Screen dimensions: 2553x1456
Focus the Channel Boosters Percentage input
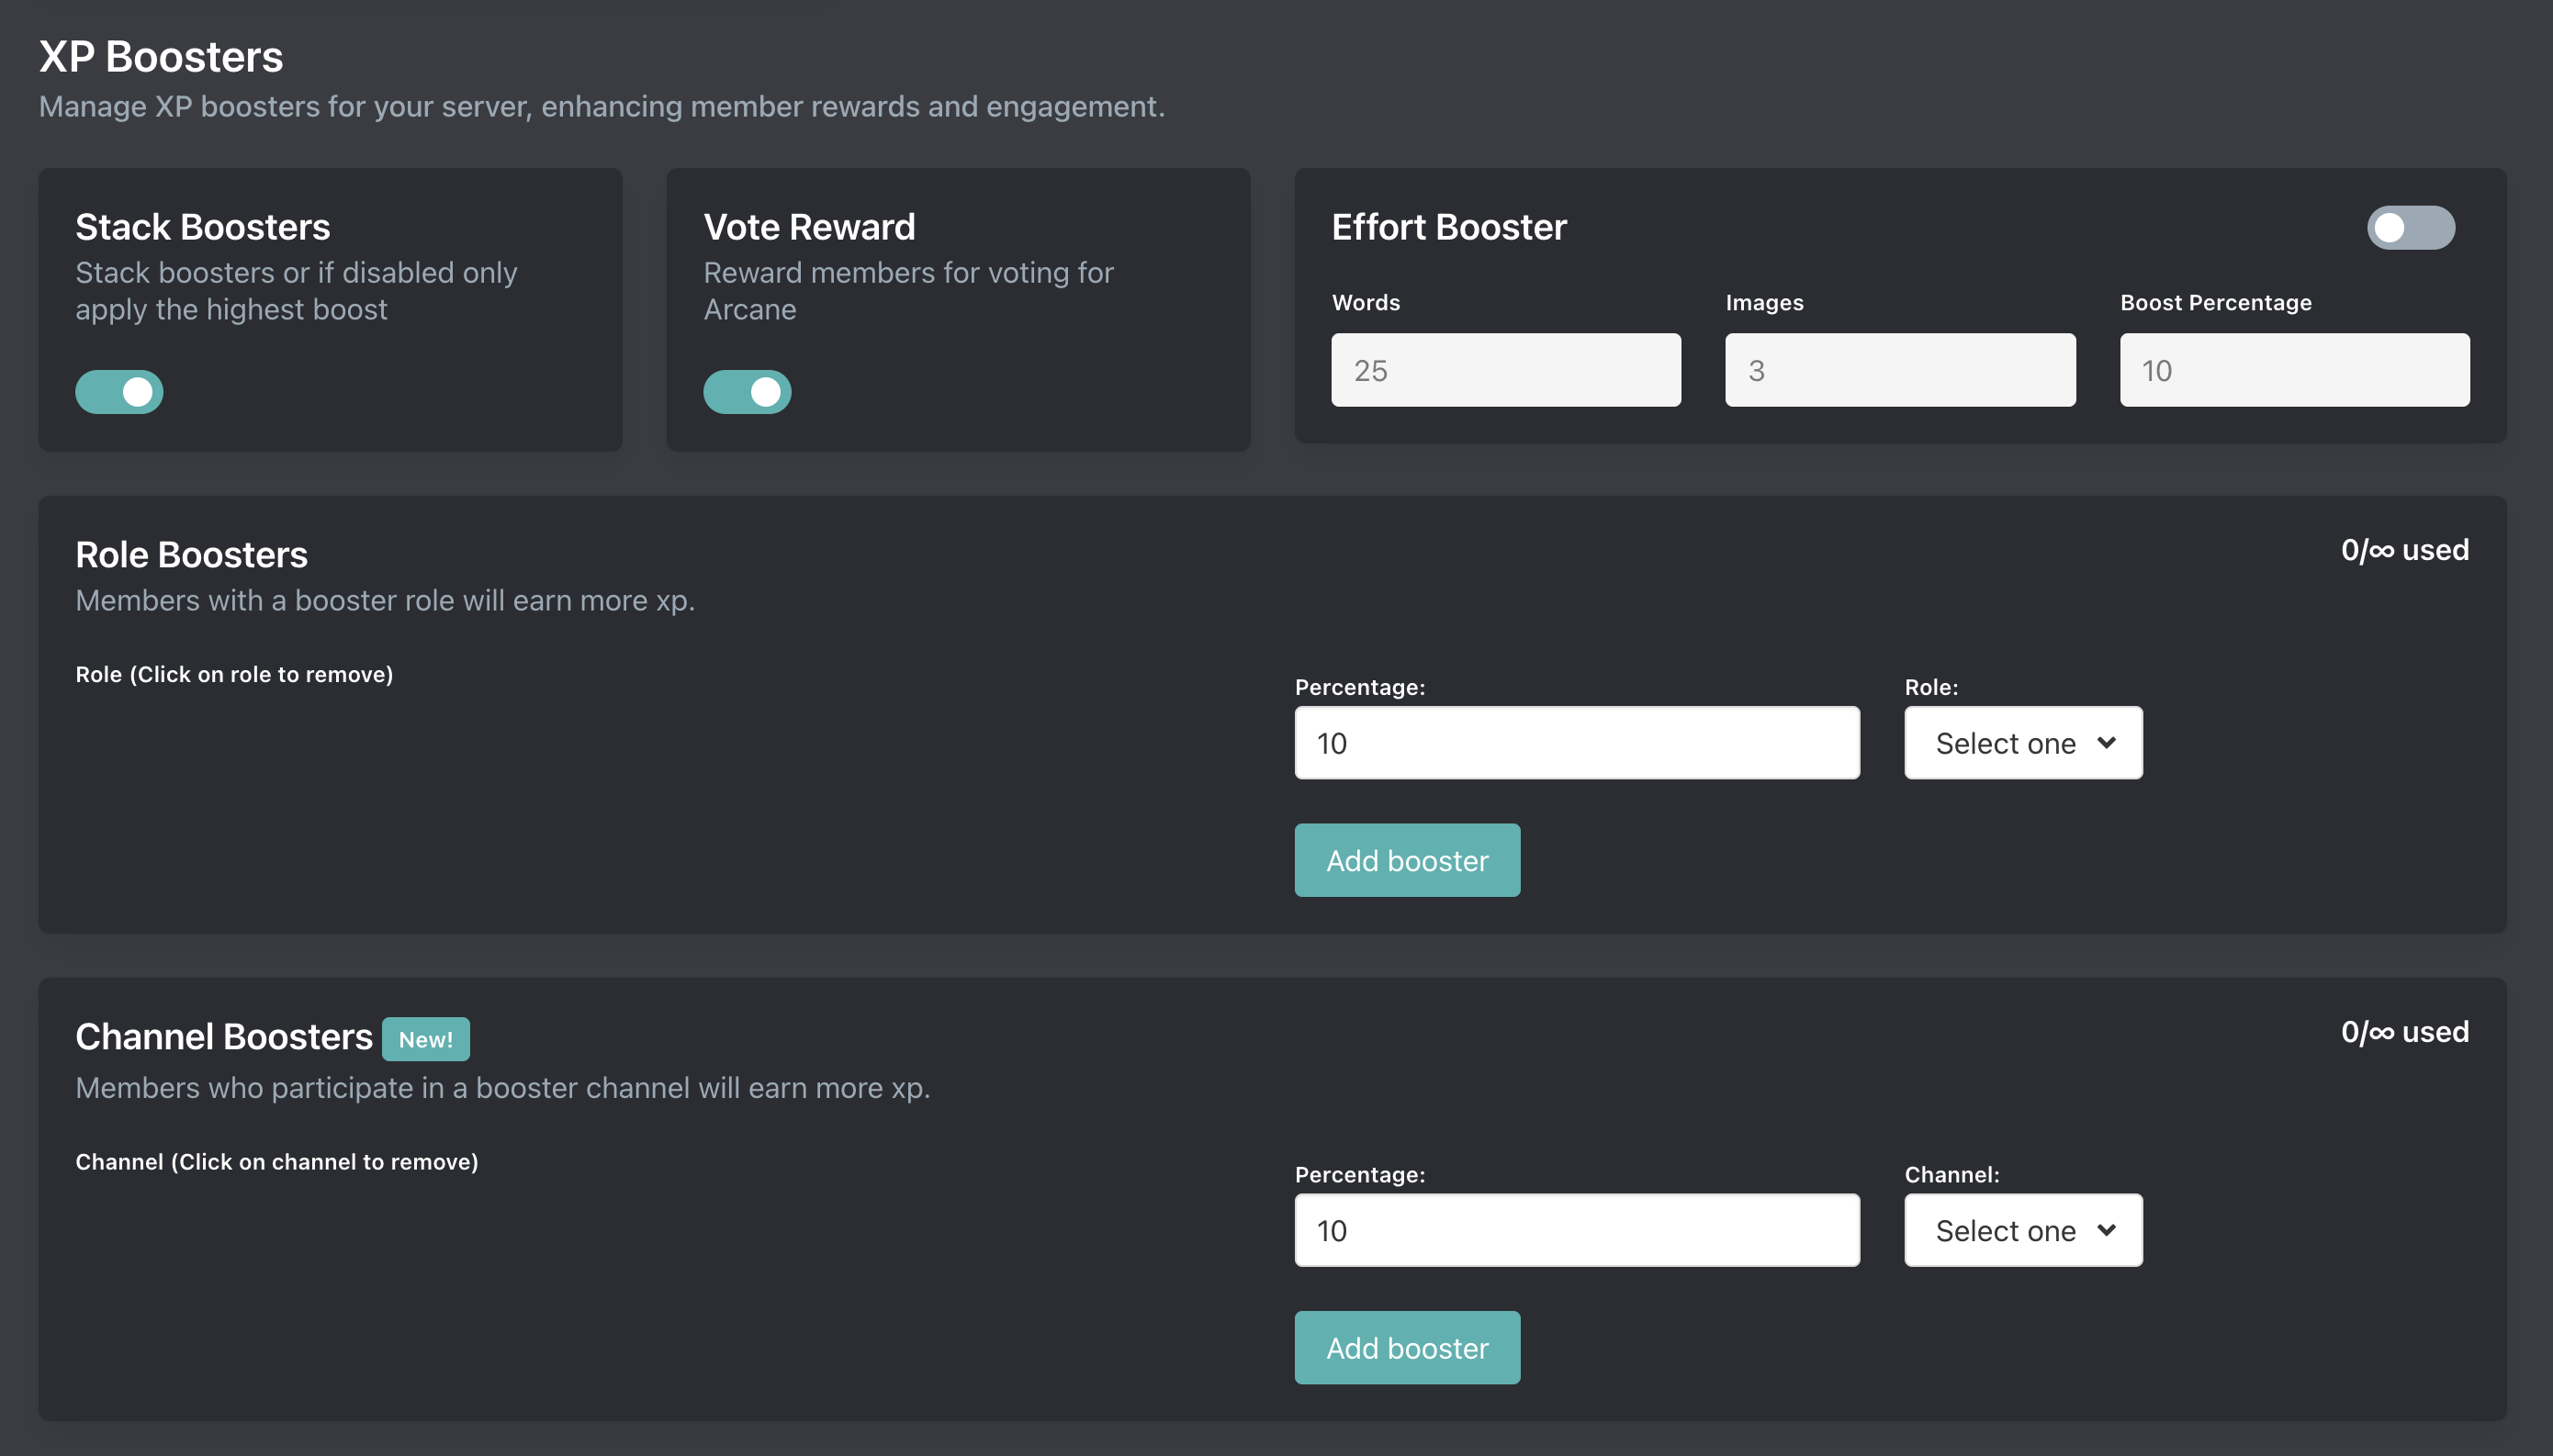pos(1577,1230)
